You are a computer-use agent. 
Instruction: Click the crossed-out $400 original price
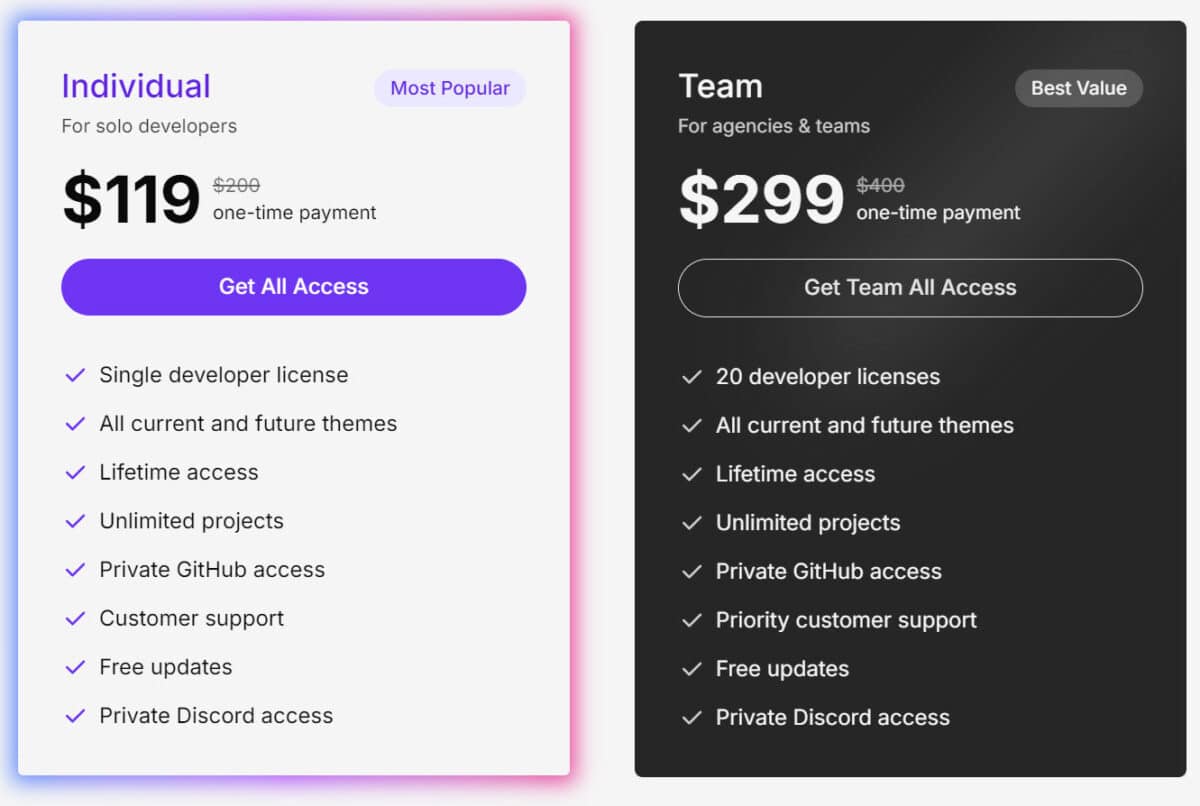(x=880, y=185)
